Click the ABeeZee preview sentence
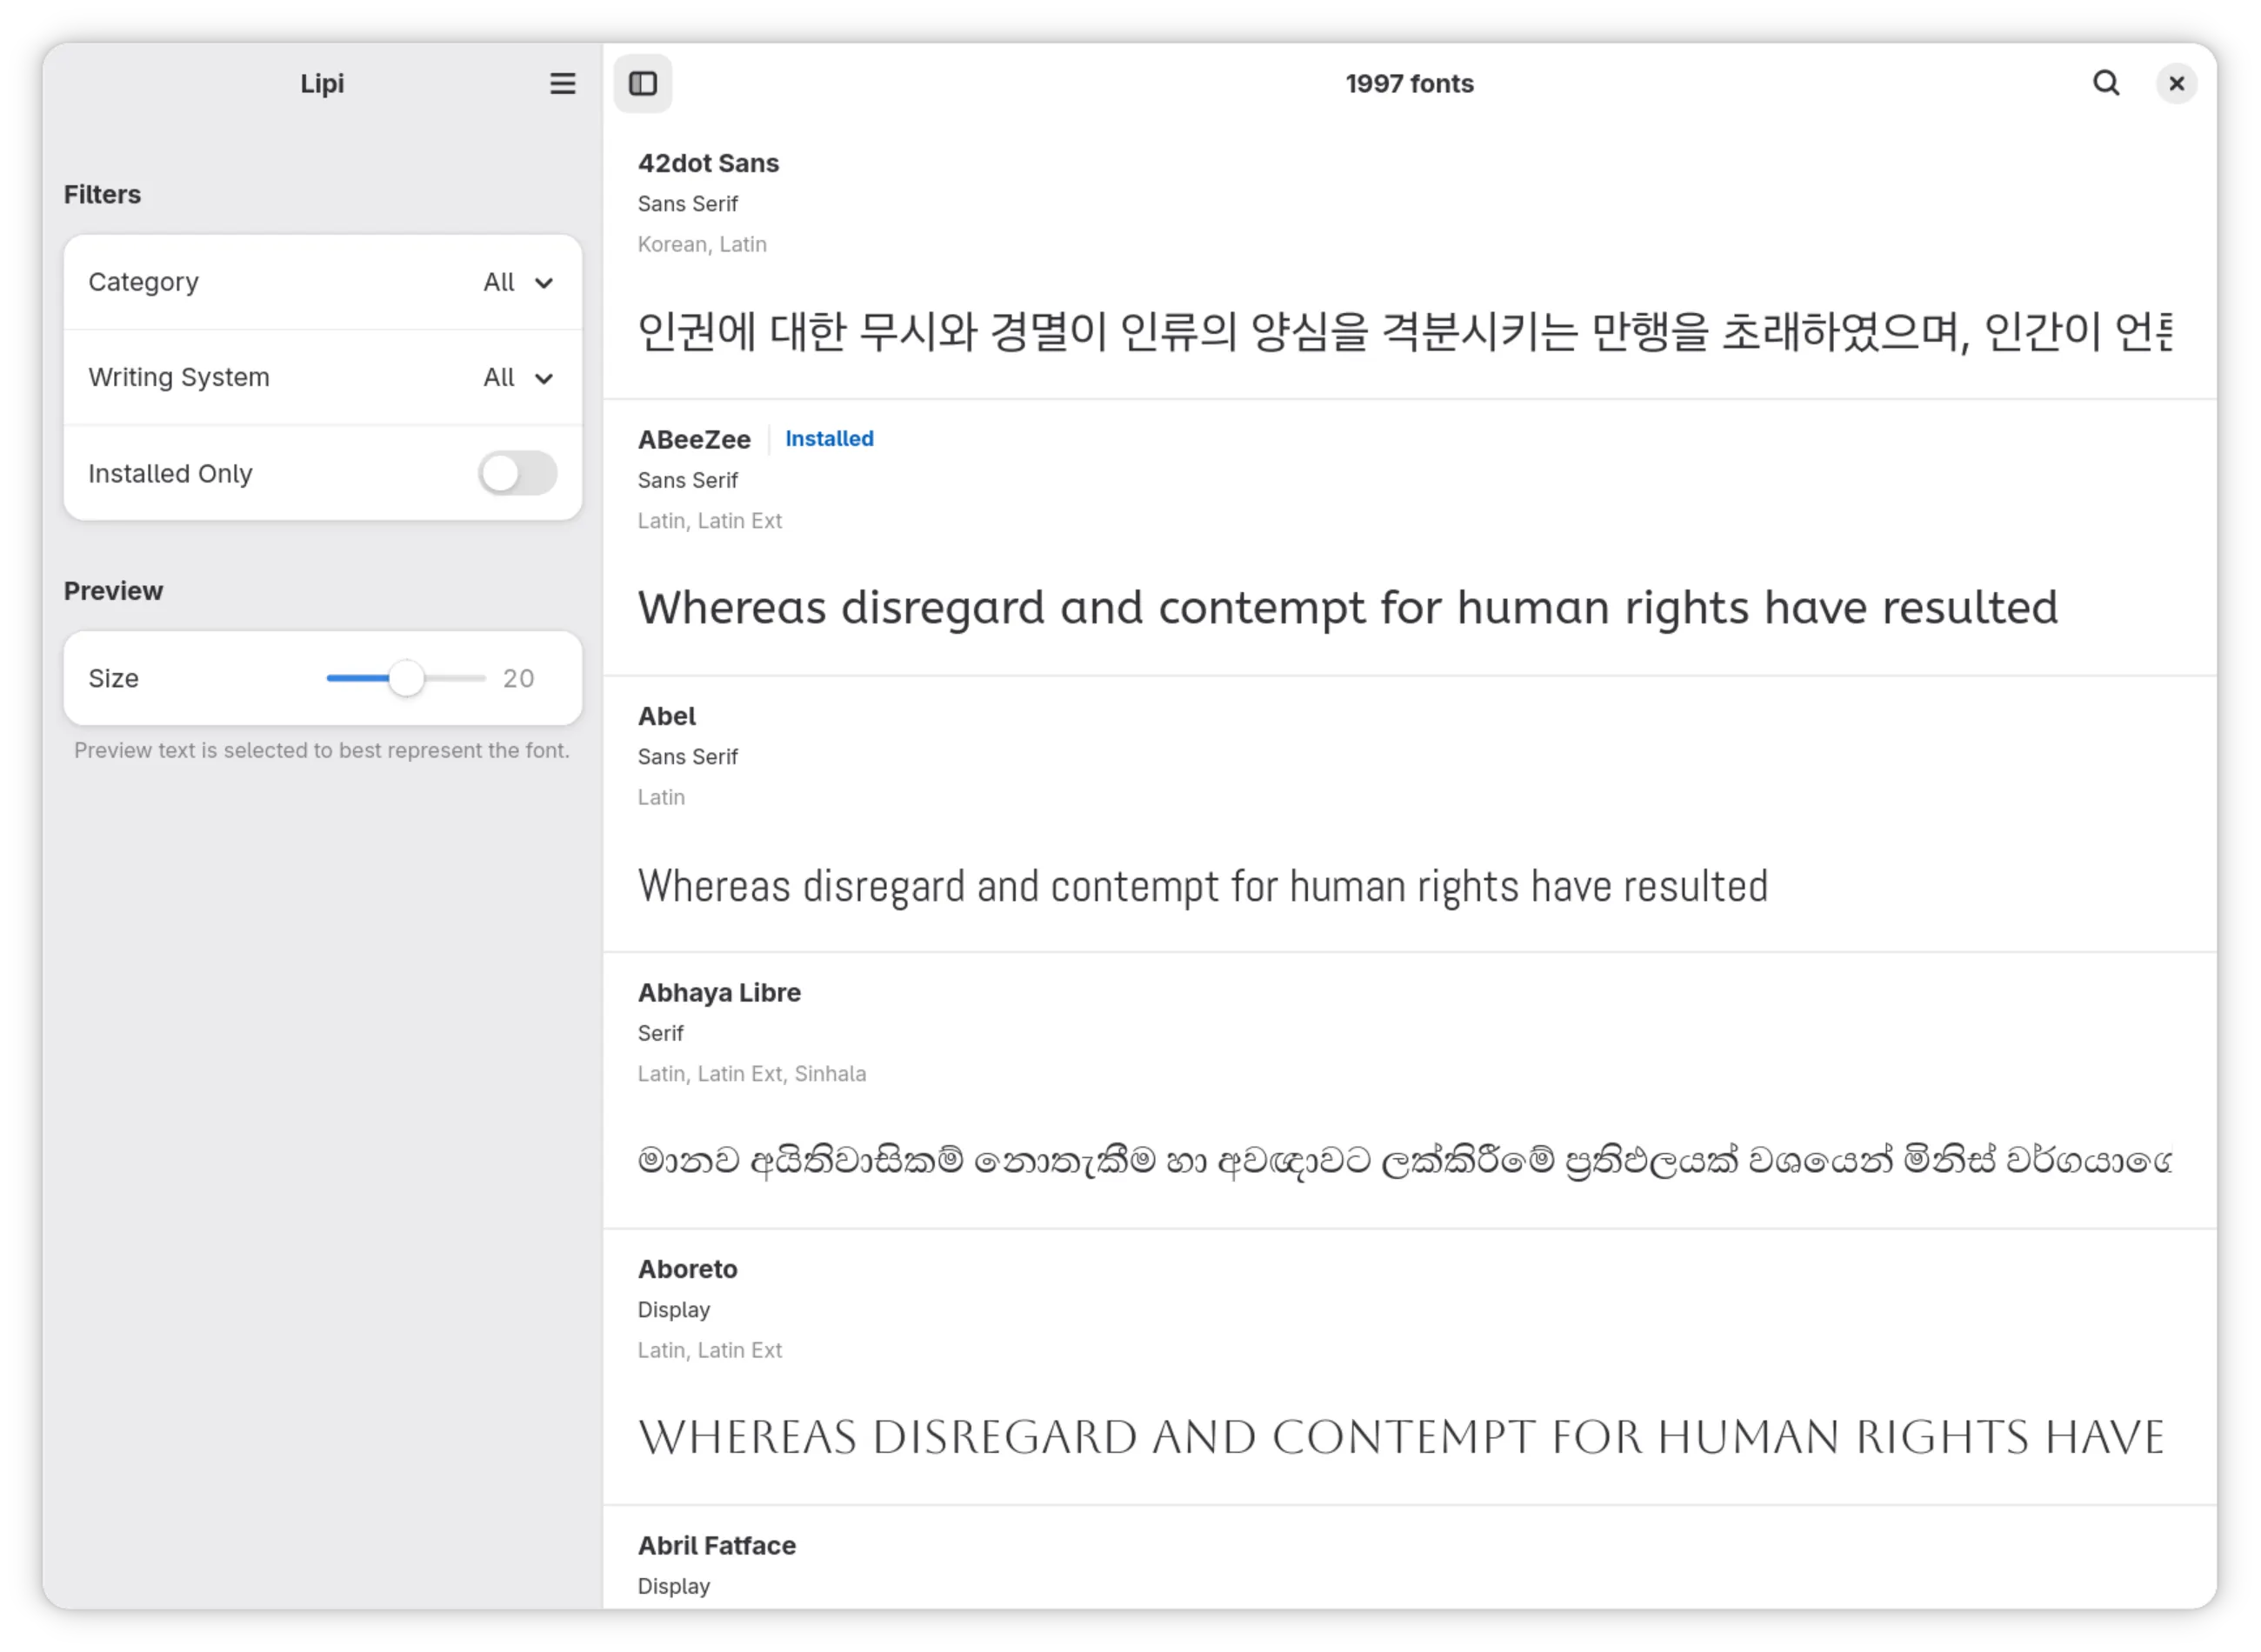The height and width of the screenshot is (1652, 2261). 1348,608
